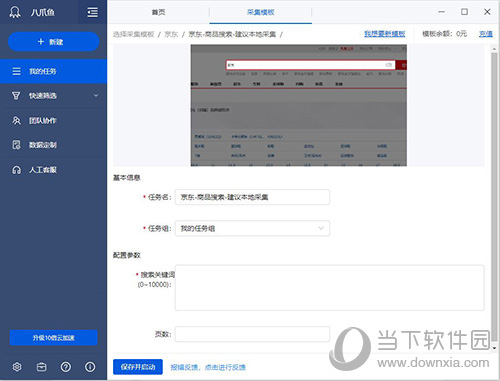The height and width of the screenshot is (381, 500).
Task: Click the 配置参数 section heading
Action: [x=127, y=255]
